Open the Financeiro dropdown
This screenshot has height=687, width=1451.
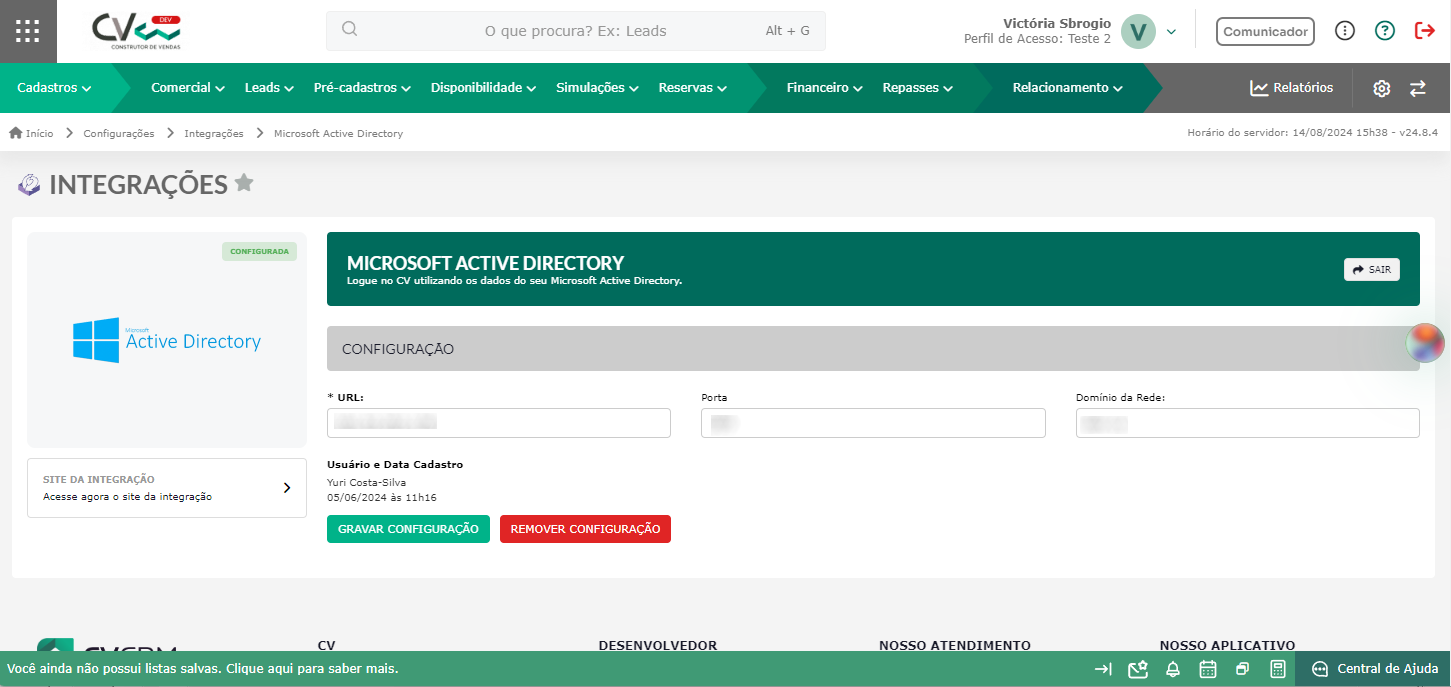pos(824,88)
